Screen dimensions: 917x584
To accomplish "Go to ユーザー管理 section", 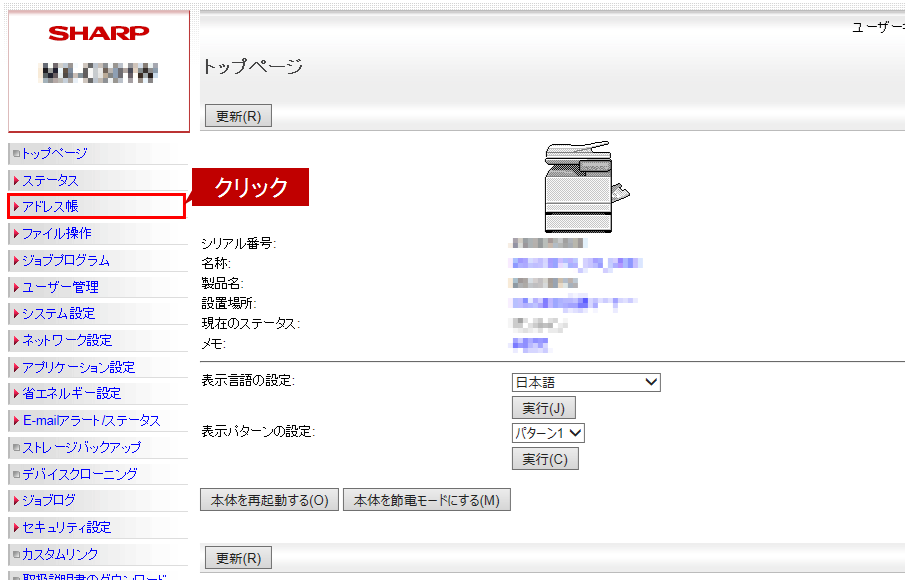I will pos(60,287).
